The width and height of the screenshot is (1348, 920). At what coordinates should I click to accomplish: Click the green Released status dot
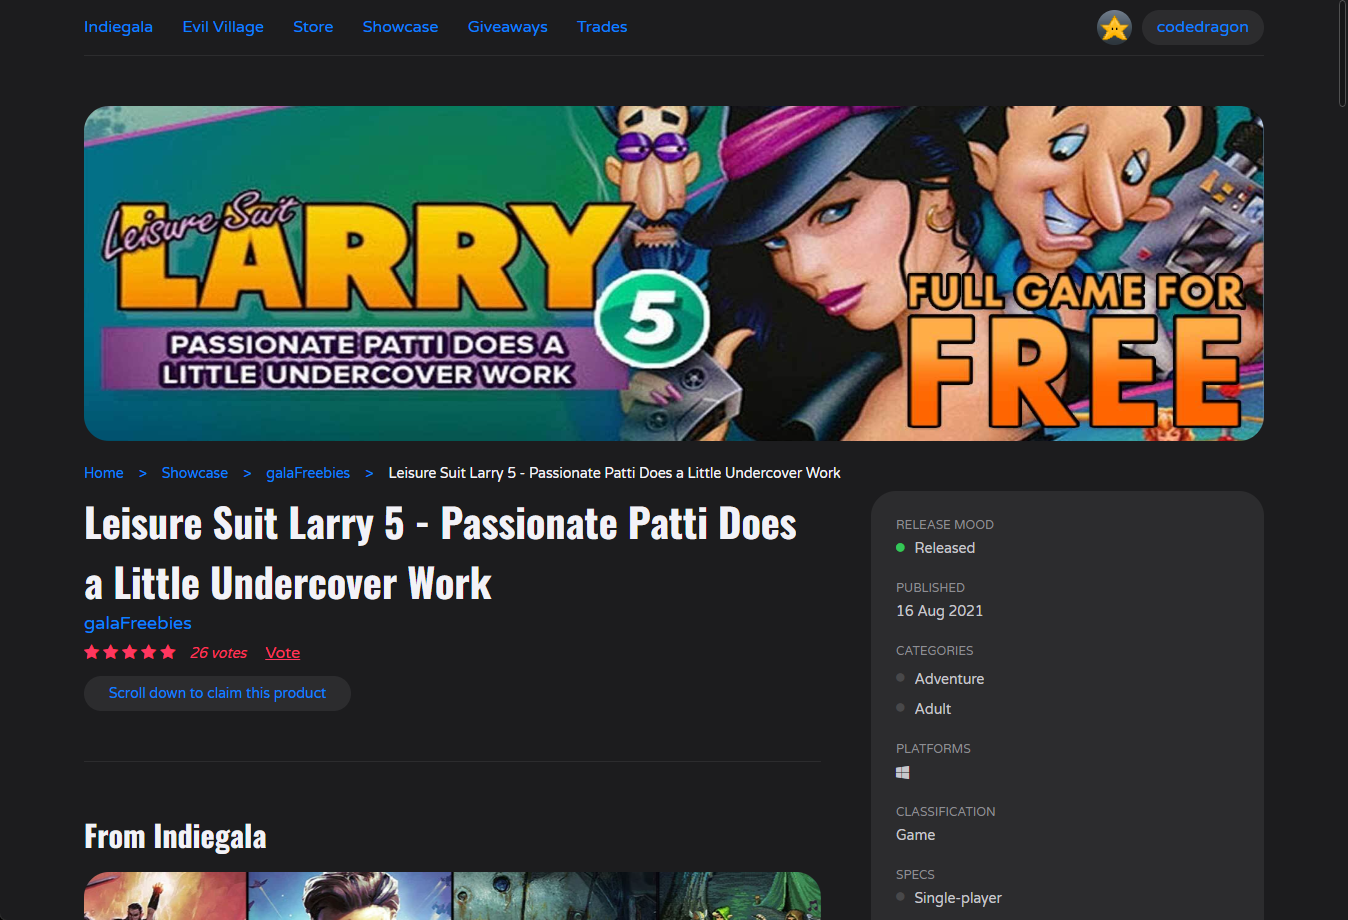click(900, 548)
